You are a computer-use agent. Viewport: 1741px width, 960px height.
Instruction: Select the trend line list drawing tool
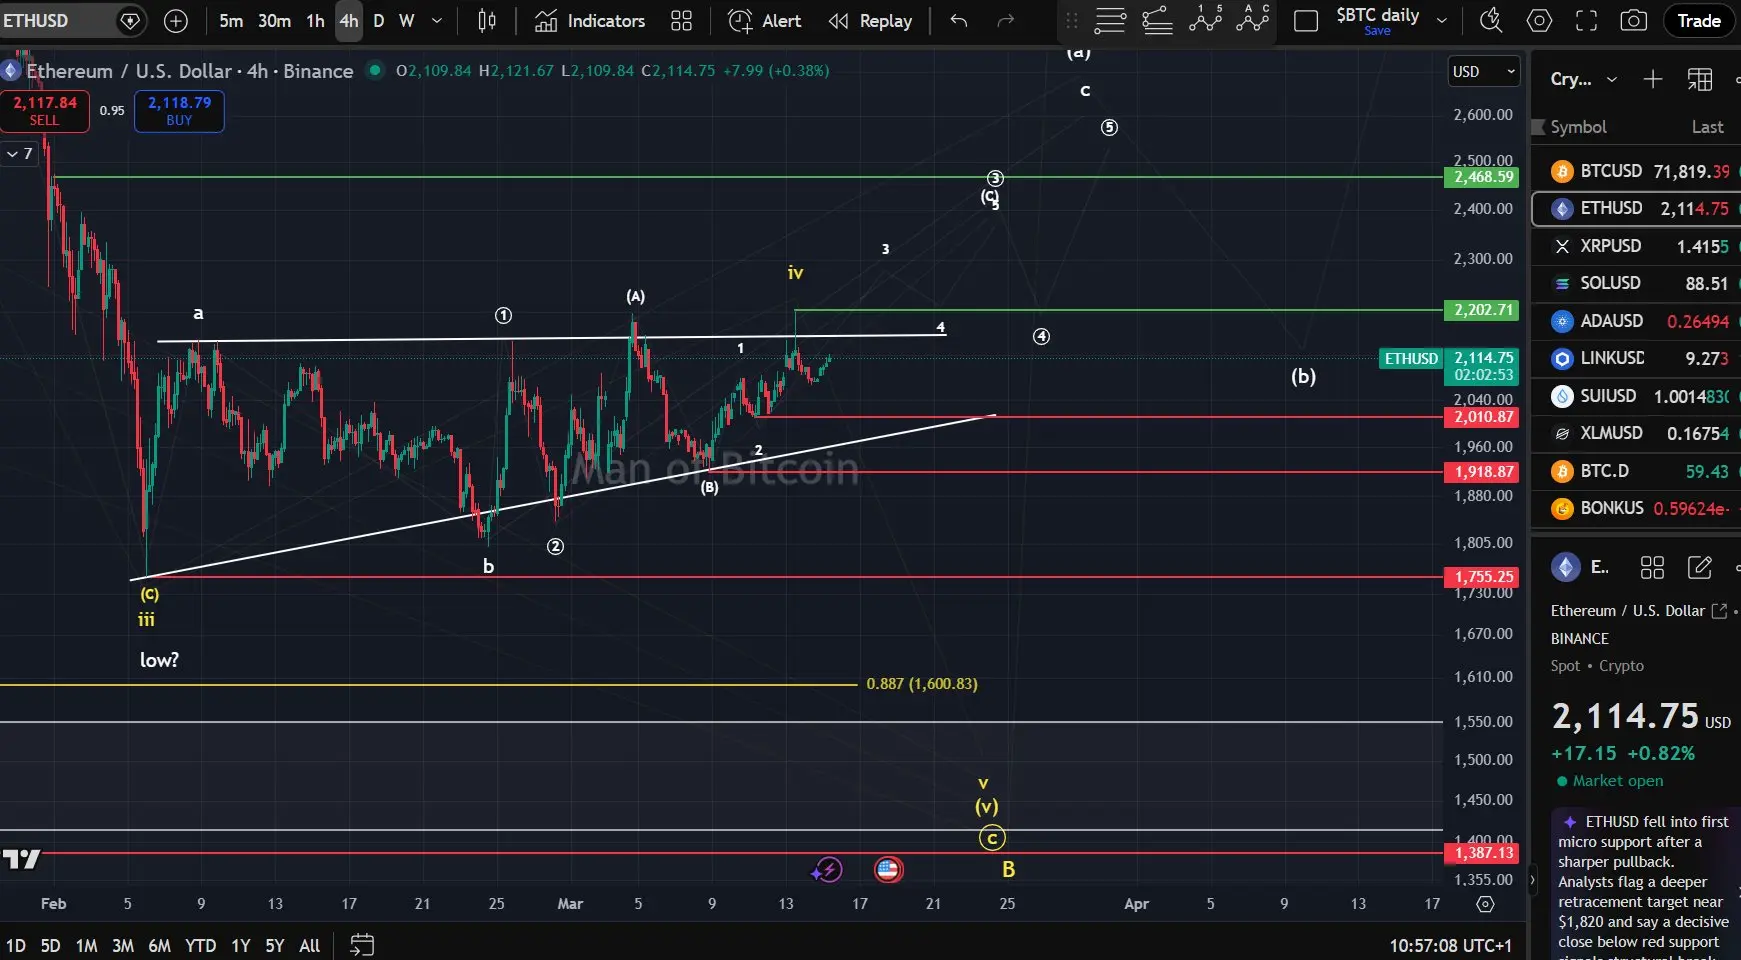pos(1157,21)
